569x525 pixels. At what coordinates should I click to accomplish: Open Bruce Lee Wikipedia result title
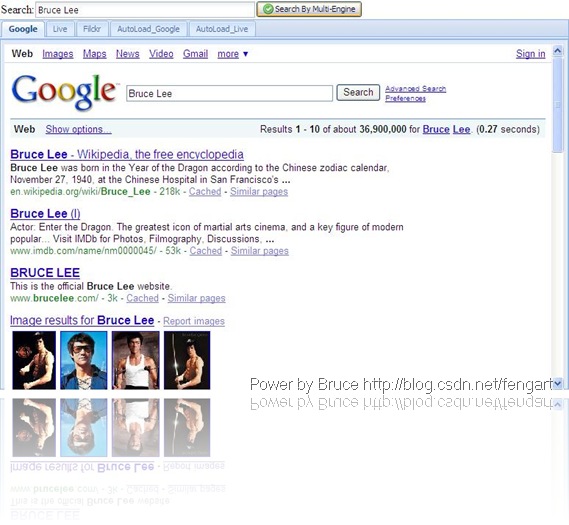pyautogui.click(x=127, y=154)
